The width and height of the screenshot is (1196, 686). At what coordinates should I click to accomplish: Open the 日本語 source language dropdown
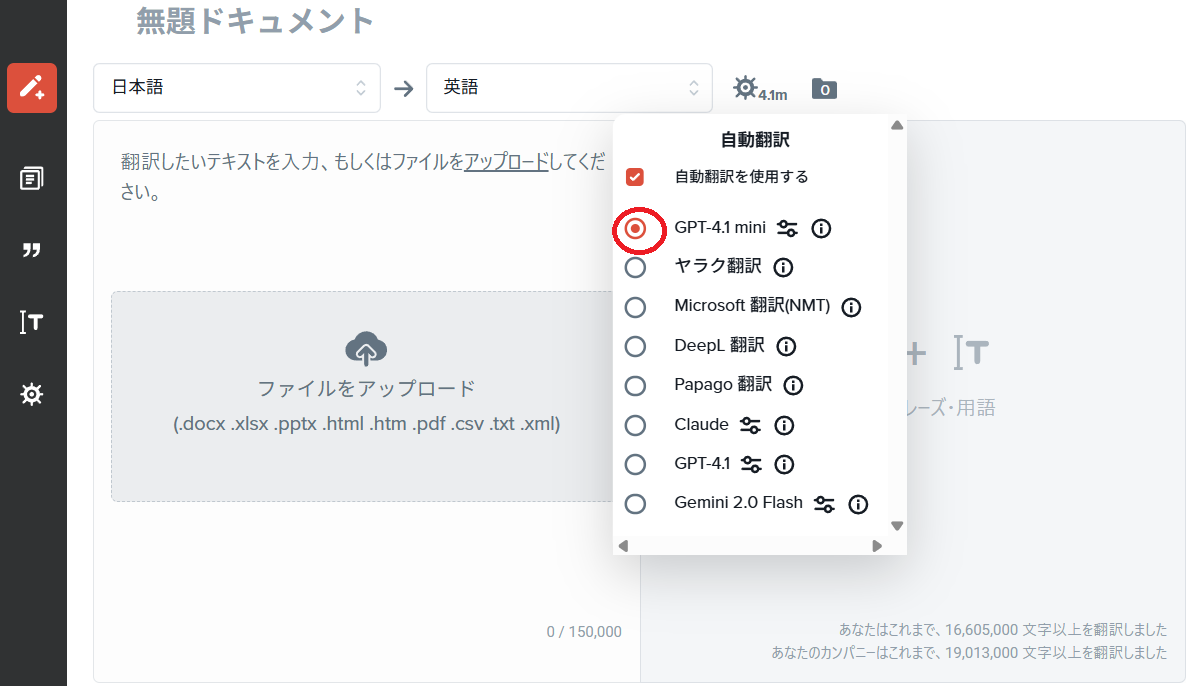click(x=237, y=88)
